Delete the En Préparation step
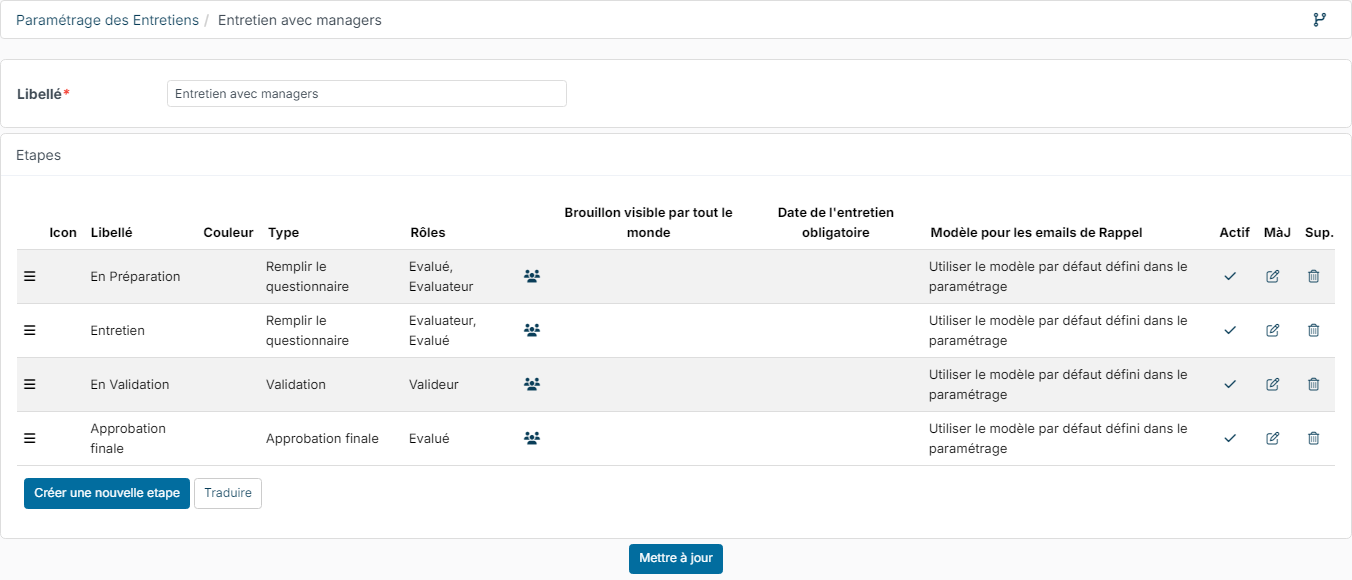Viewport: 1352px width, 580px height. 1314,276
